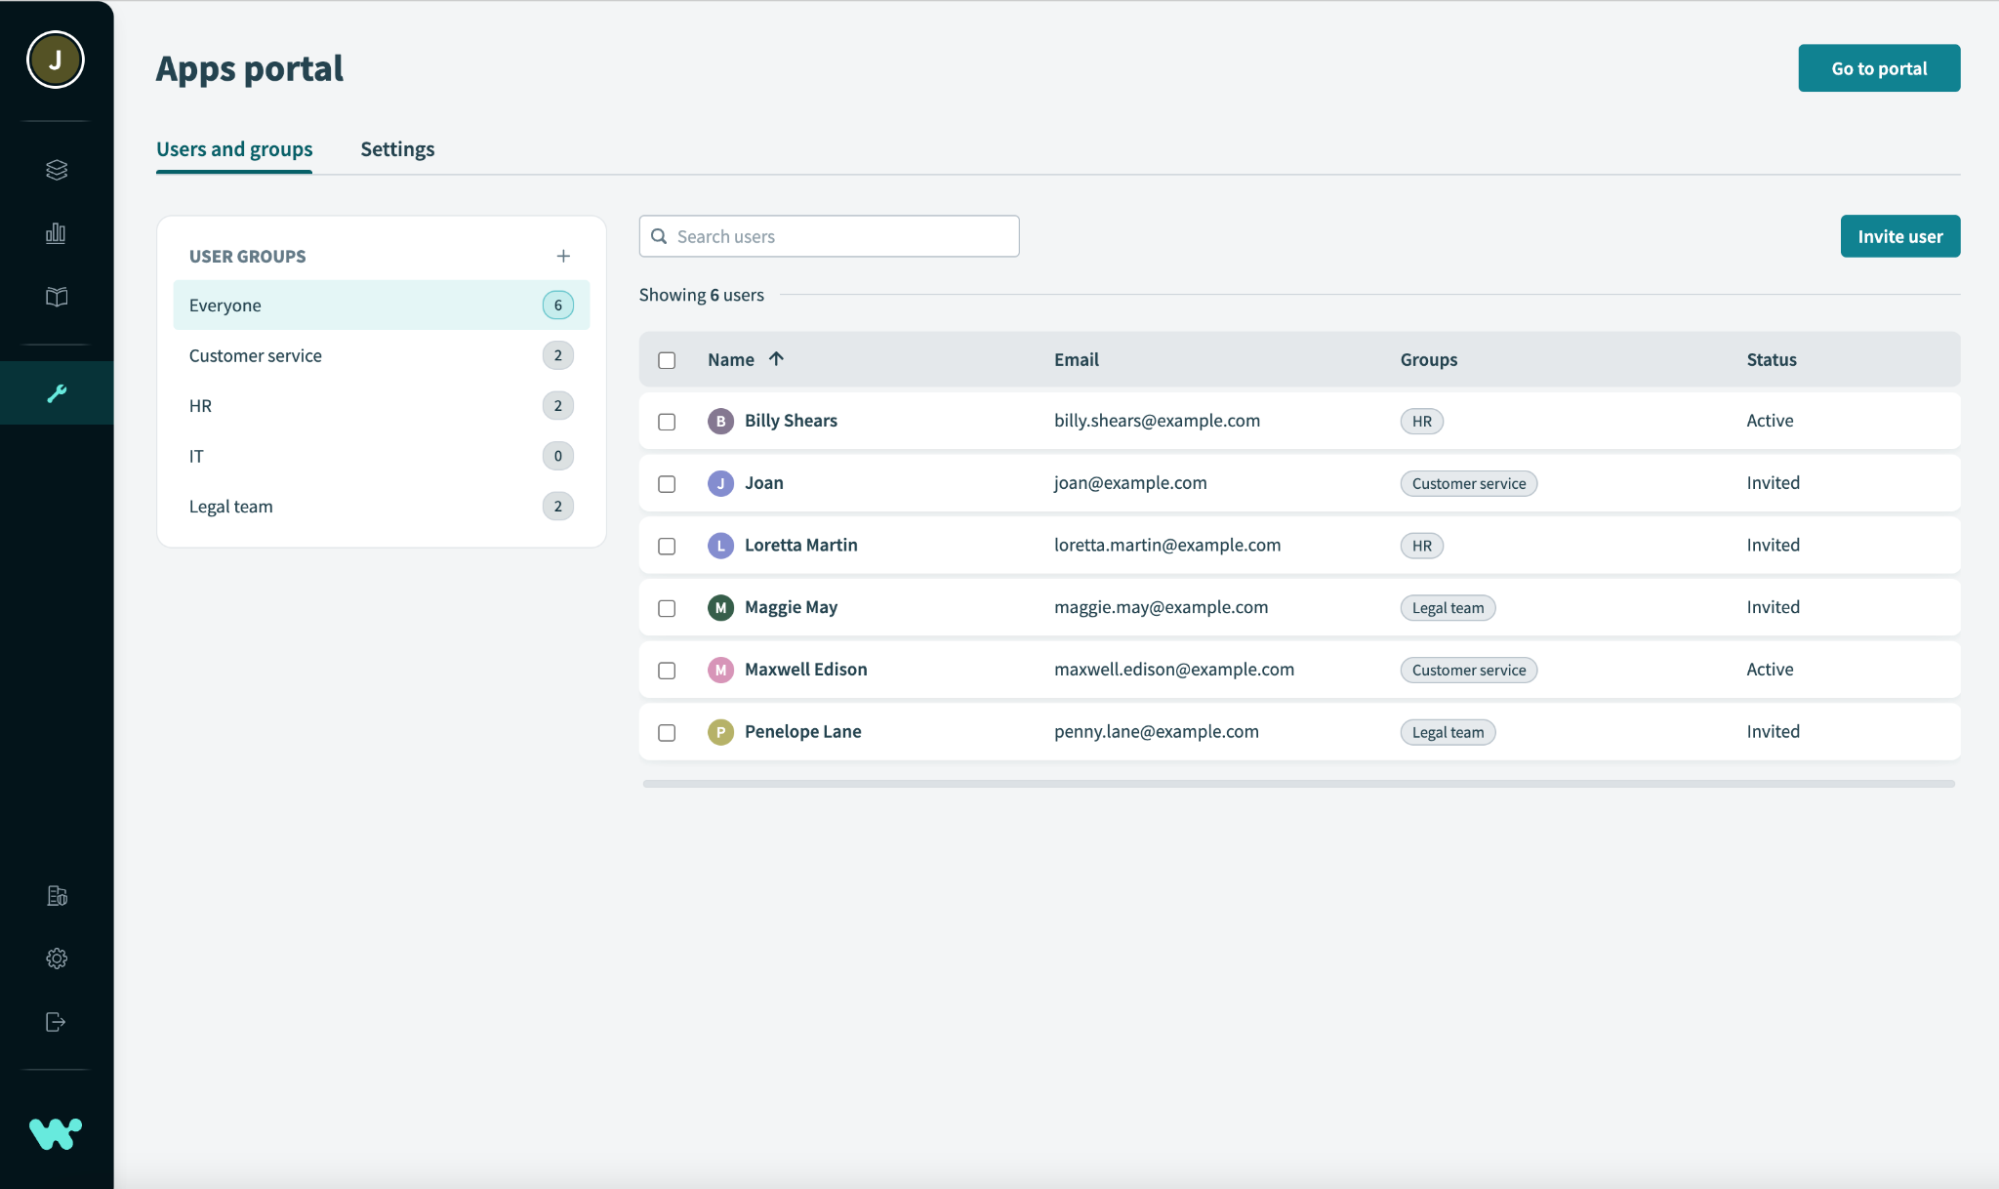Open the Users and groups tab

click(234, 149)
